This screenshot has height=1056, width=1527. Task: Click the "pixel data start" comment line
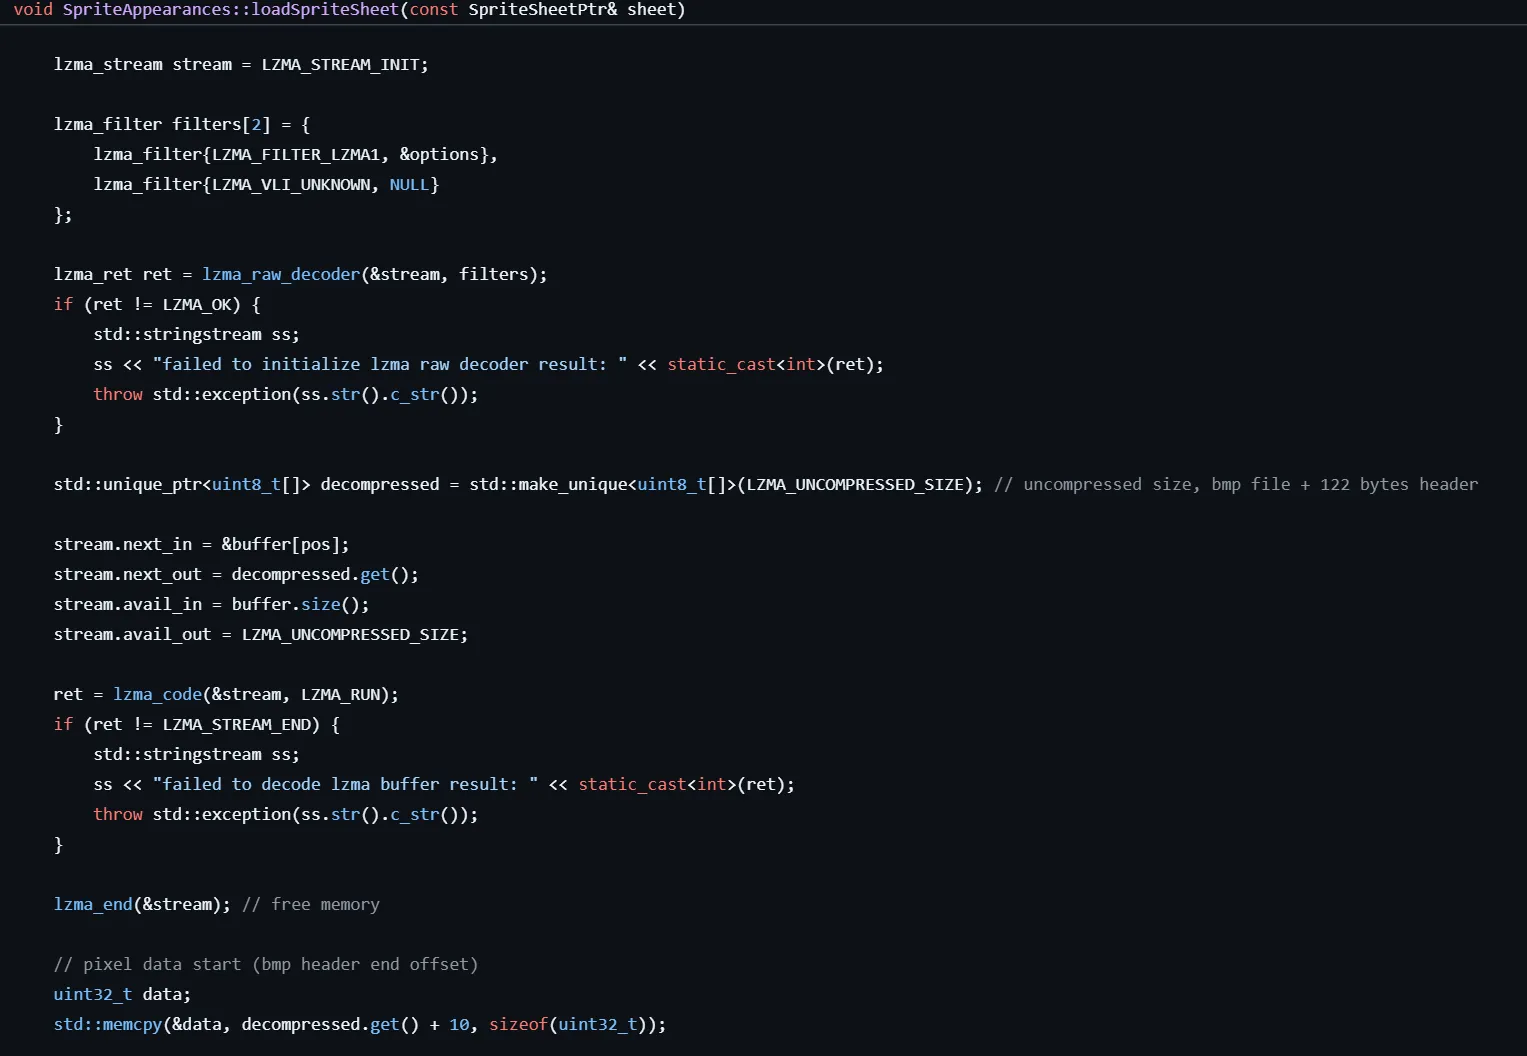(x=266, y=964)
